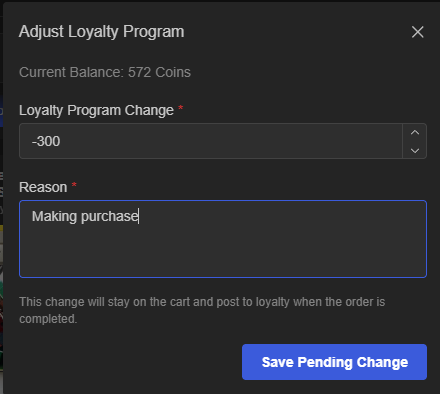Save the pending loyalty change
This screenshot has width=440, height=394.
click(334, 362)
